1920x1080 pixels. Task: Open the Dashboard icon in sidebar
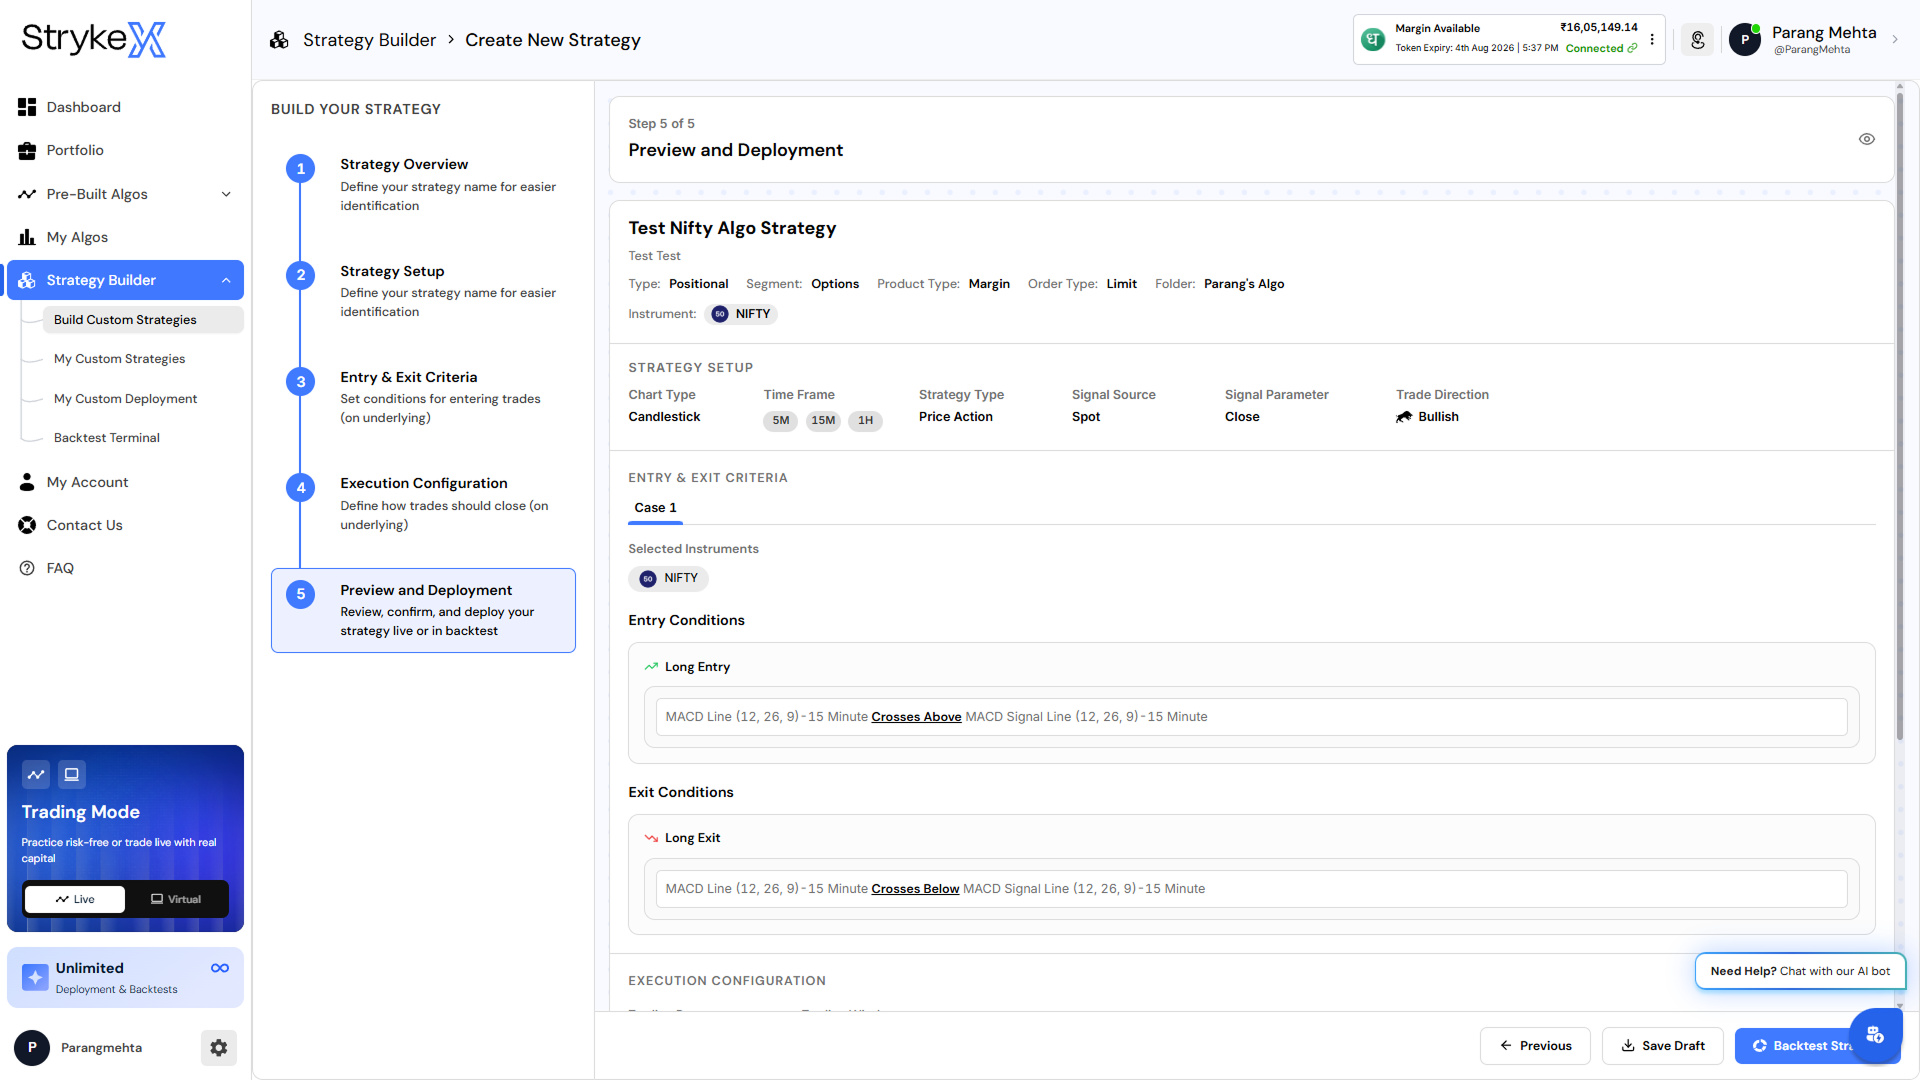point(27,107)
